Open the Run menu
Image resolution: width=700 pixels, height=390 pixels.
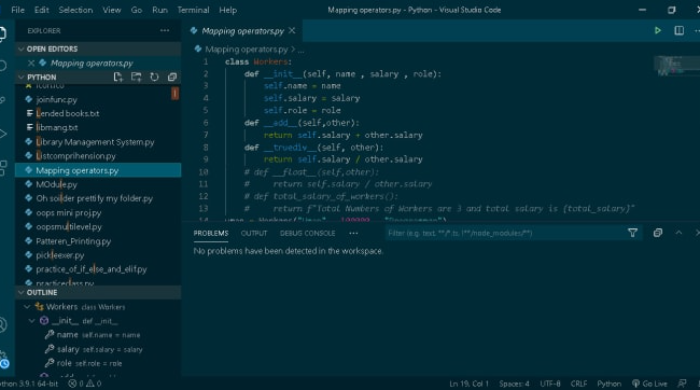pyautogui.click(x=160, y=10)
